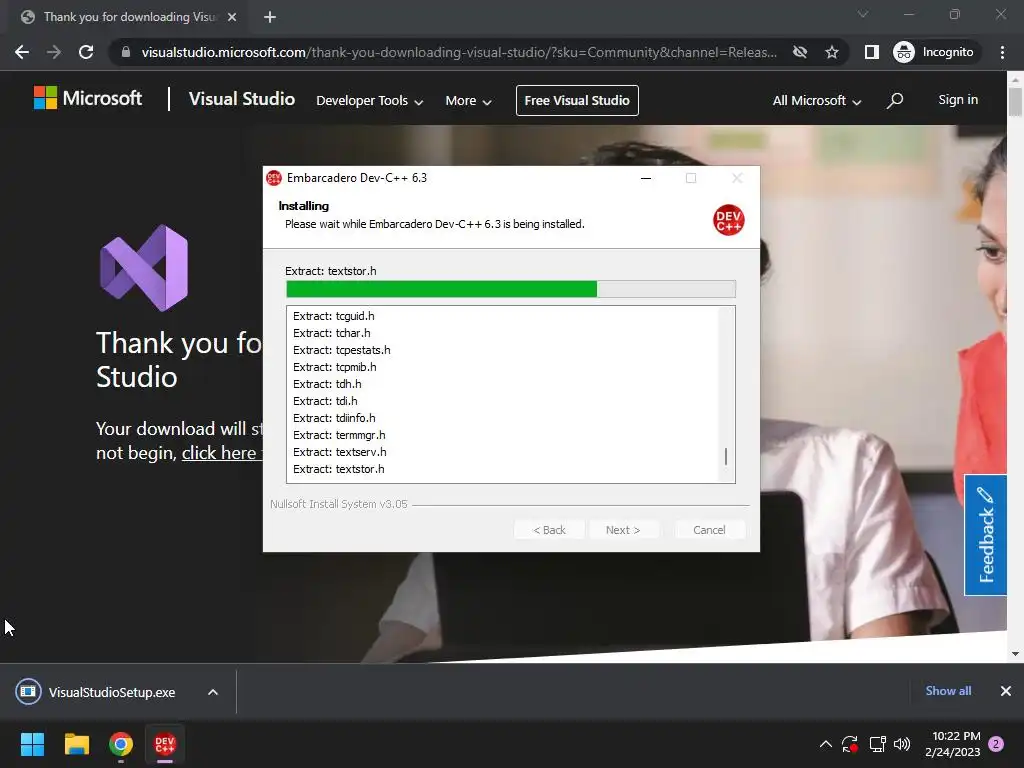The image size is (1024, 768).
Task: Select log line 'Extract: tdiinfo.h'
Action: pos(334,418)
